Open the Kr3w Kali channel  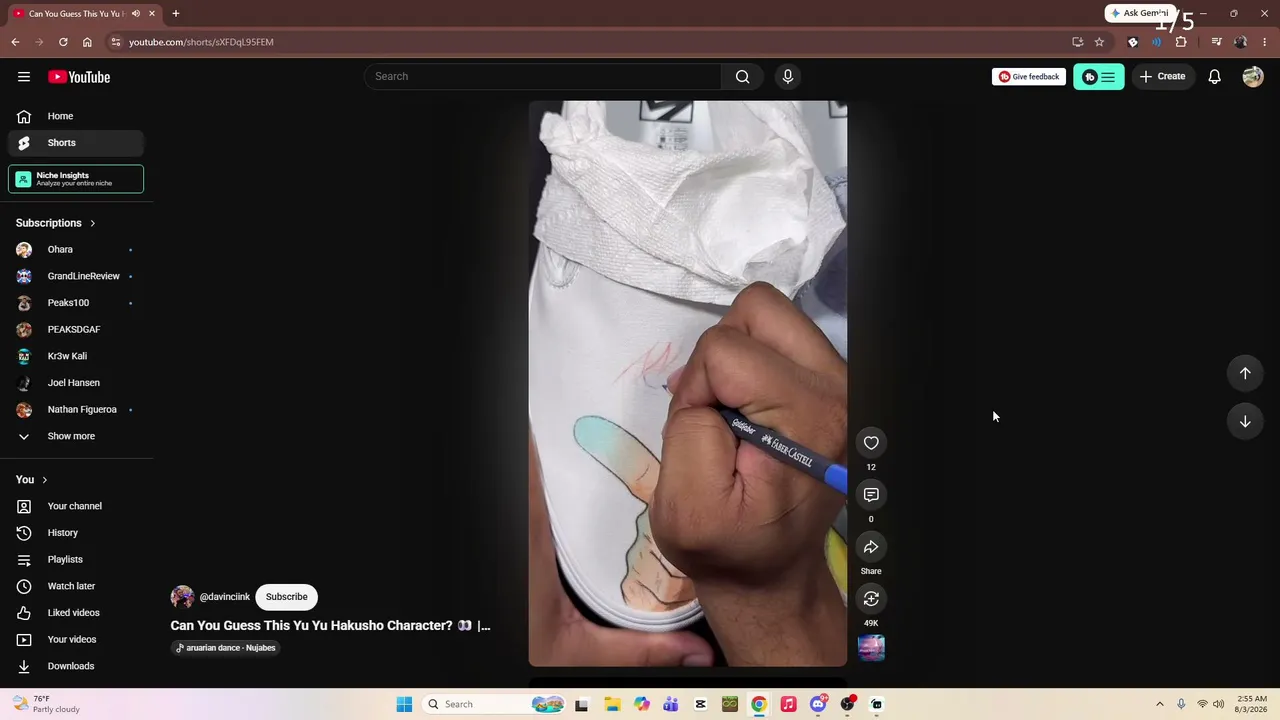point(76,356)
